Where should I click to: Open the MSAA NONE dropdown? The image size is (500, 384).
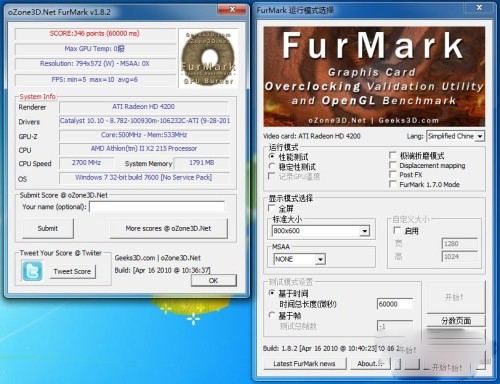pos(299,259)
